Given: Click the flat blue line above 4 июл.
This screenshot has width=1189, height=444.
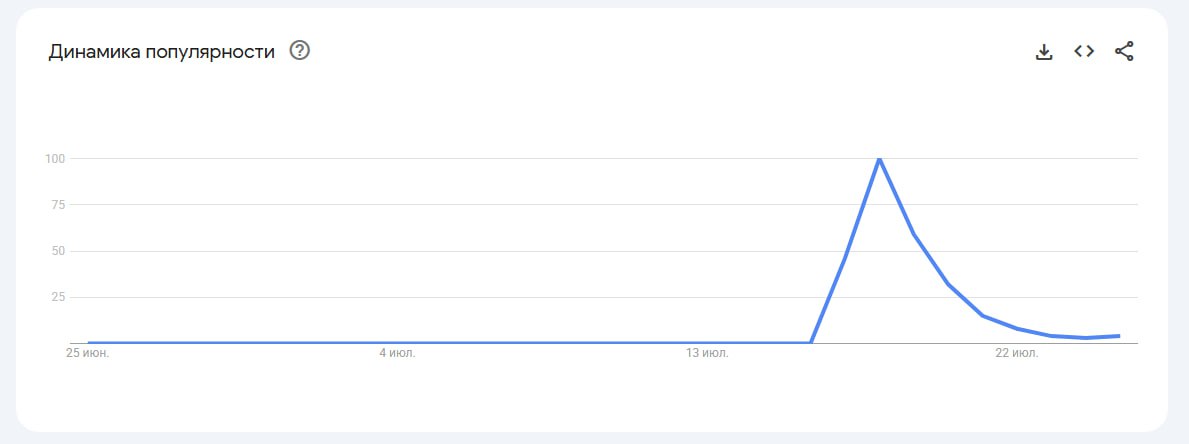Looking at the screenshot, I should click(398, 343).
